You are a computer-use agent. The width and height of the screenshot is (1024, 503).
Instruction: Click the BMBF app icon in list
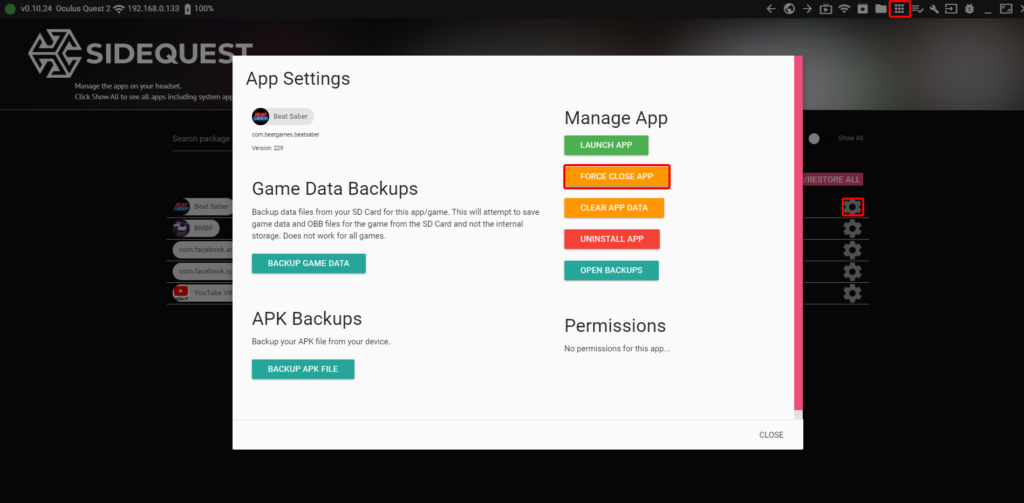point(181,229)
